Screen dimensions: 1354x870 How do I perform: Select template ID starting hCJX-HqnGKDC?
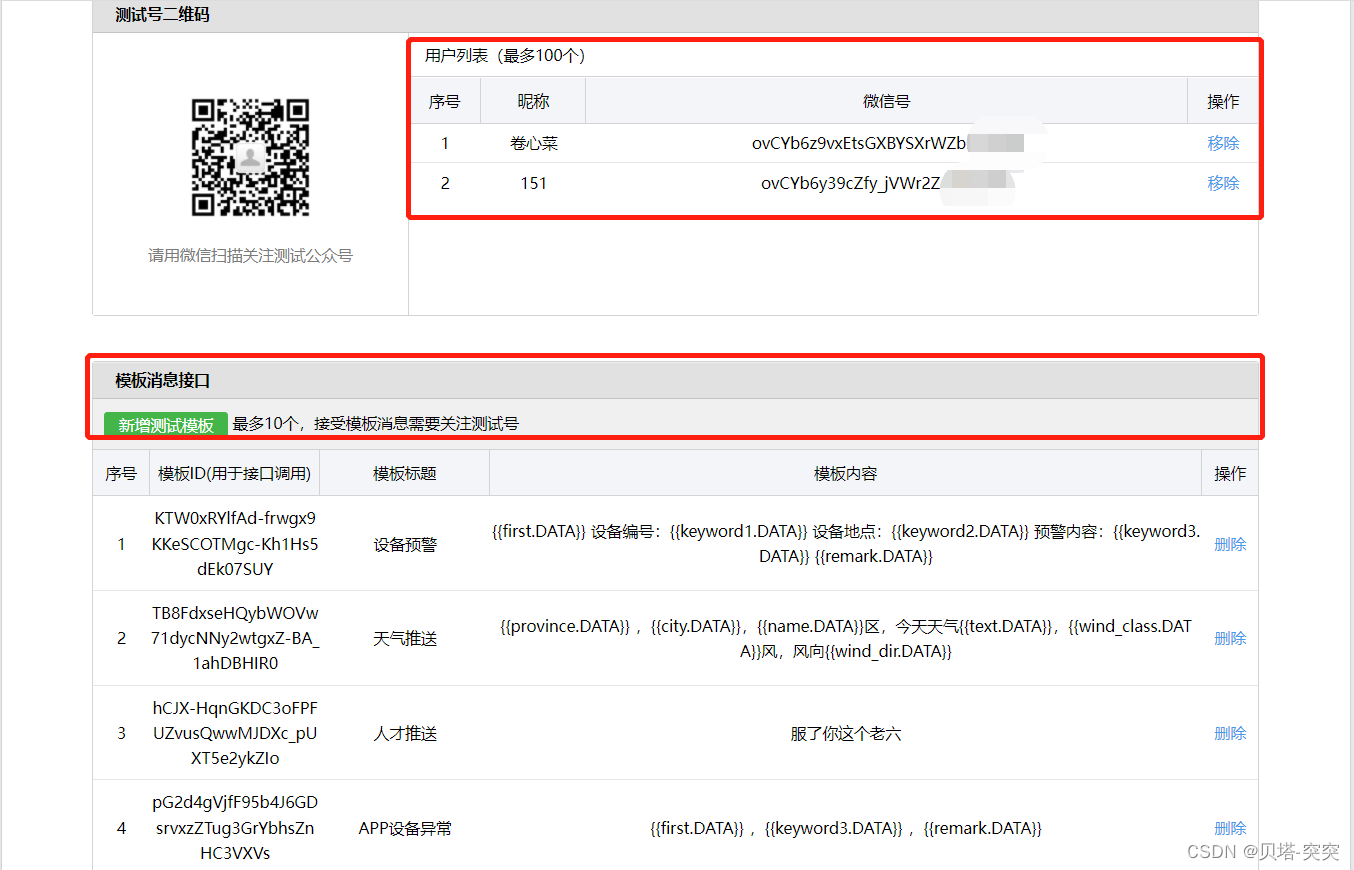[235, 733]
